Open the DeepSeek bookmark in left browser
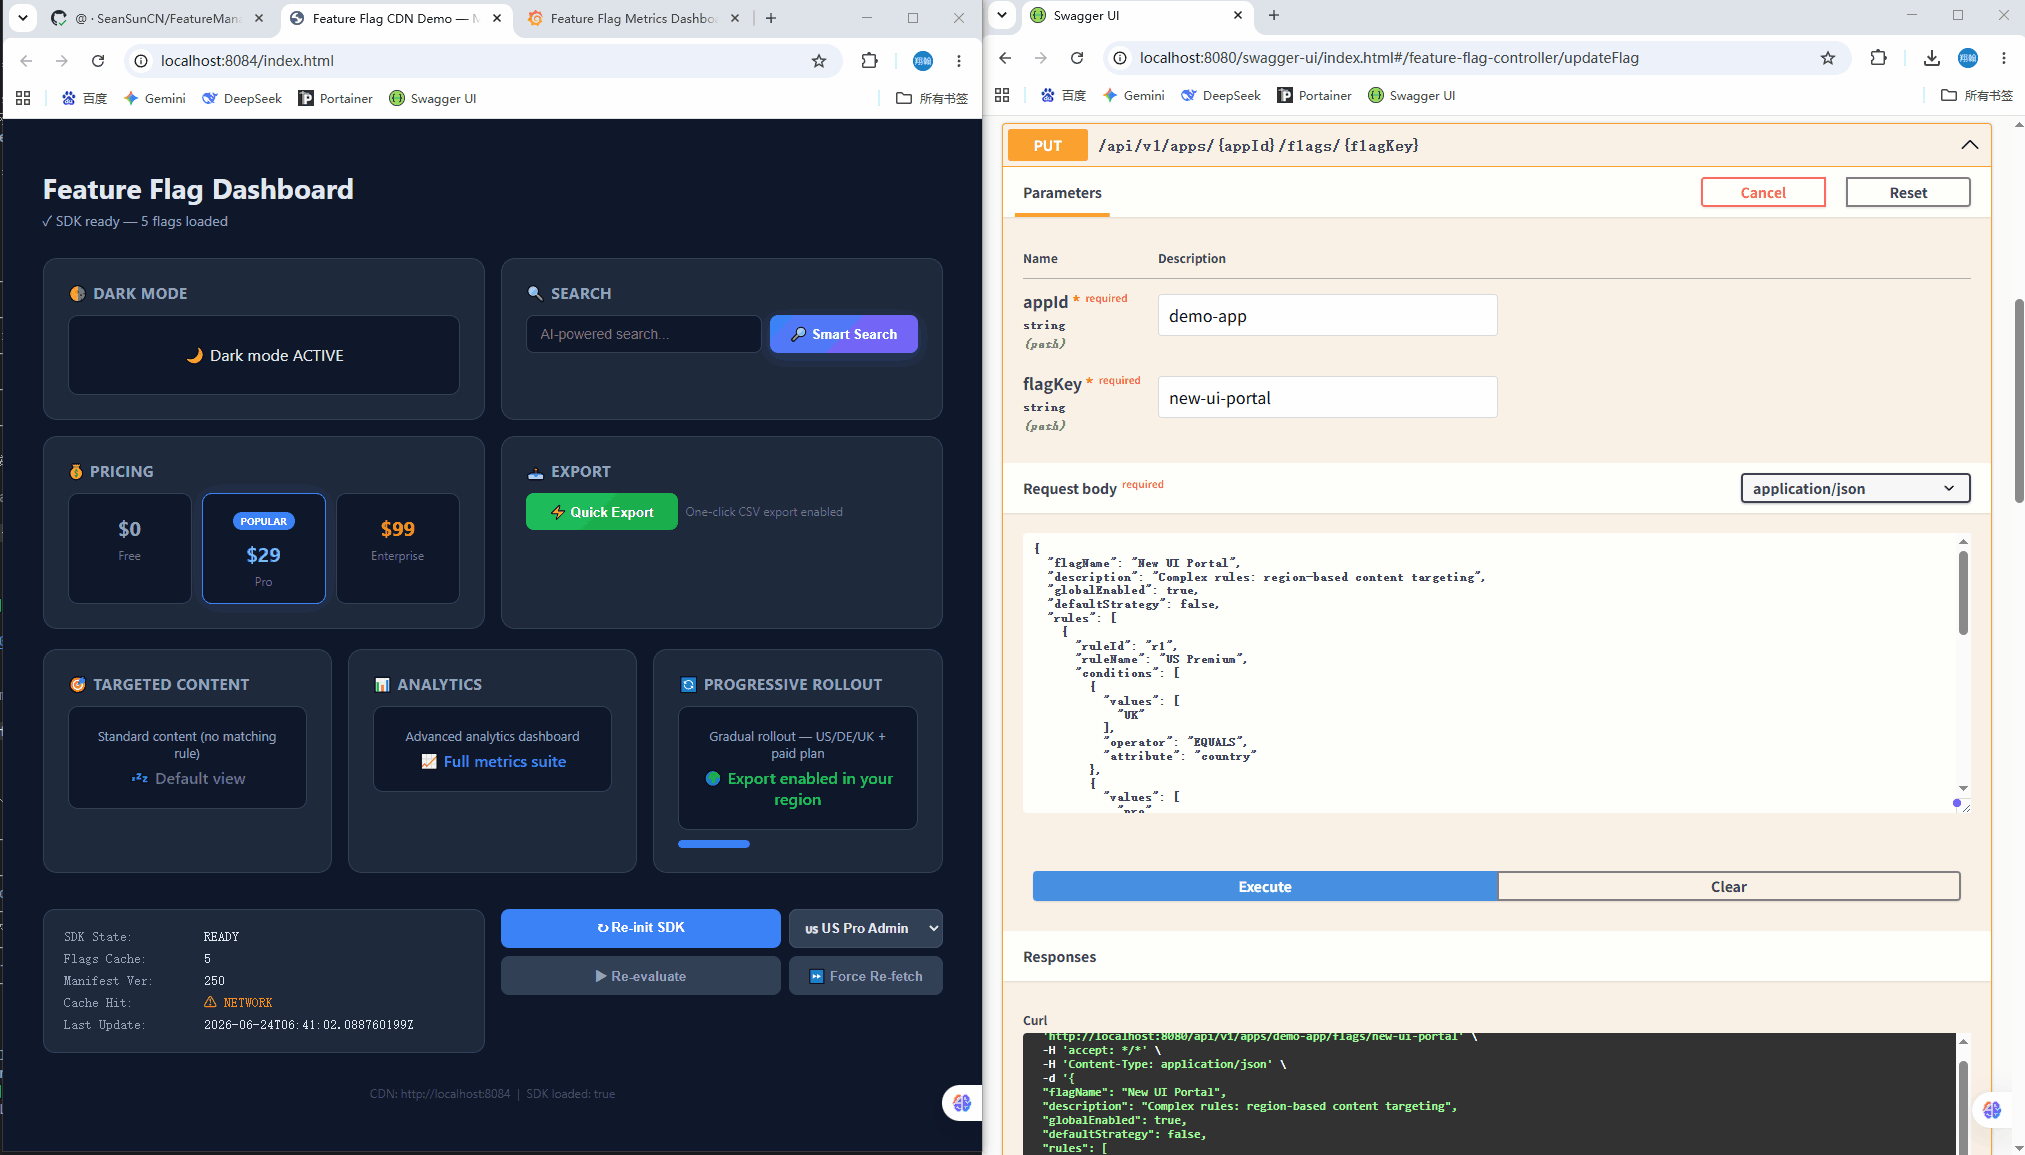The image size is (2025, 1155). (242, 98)
